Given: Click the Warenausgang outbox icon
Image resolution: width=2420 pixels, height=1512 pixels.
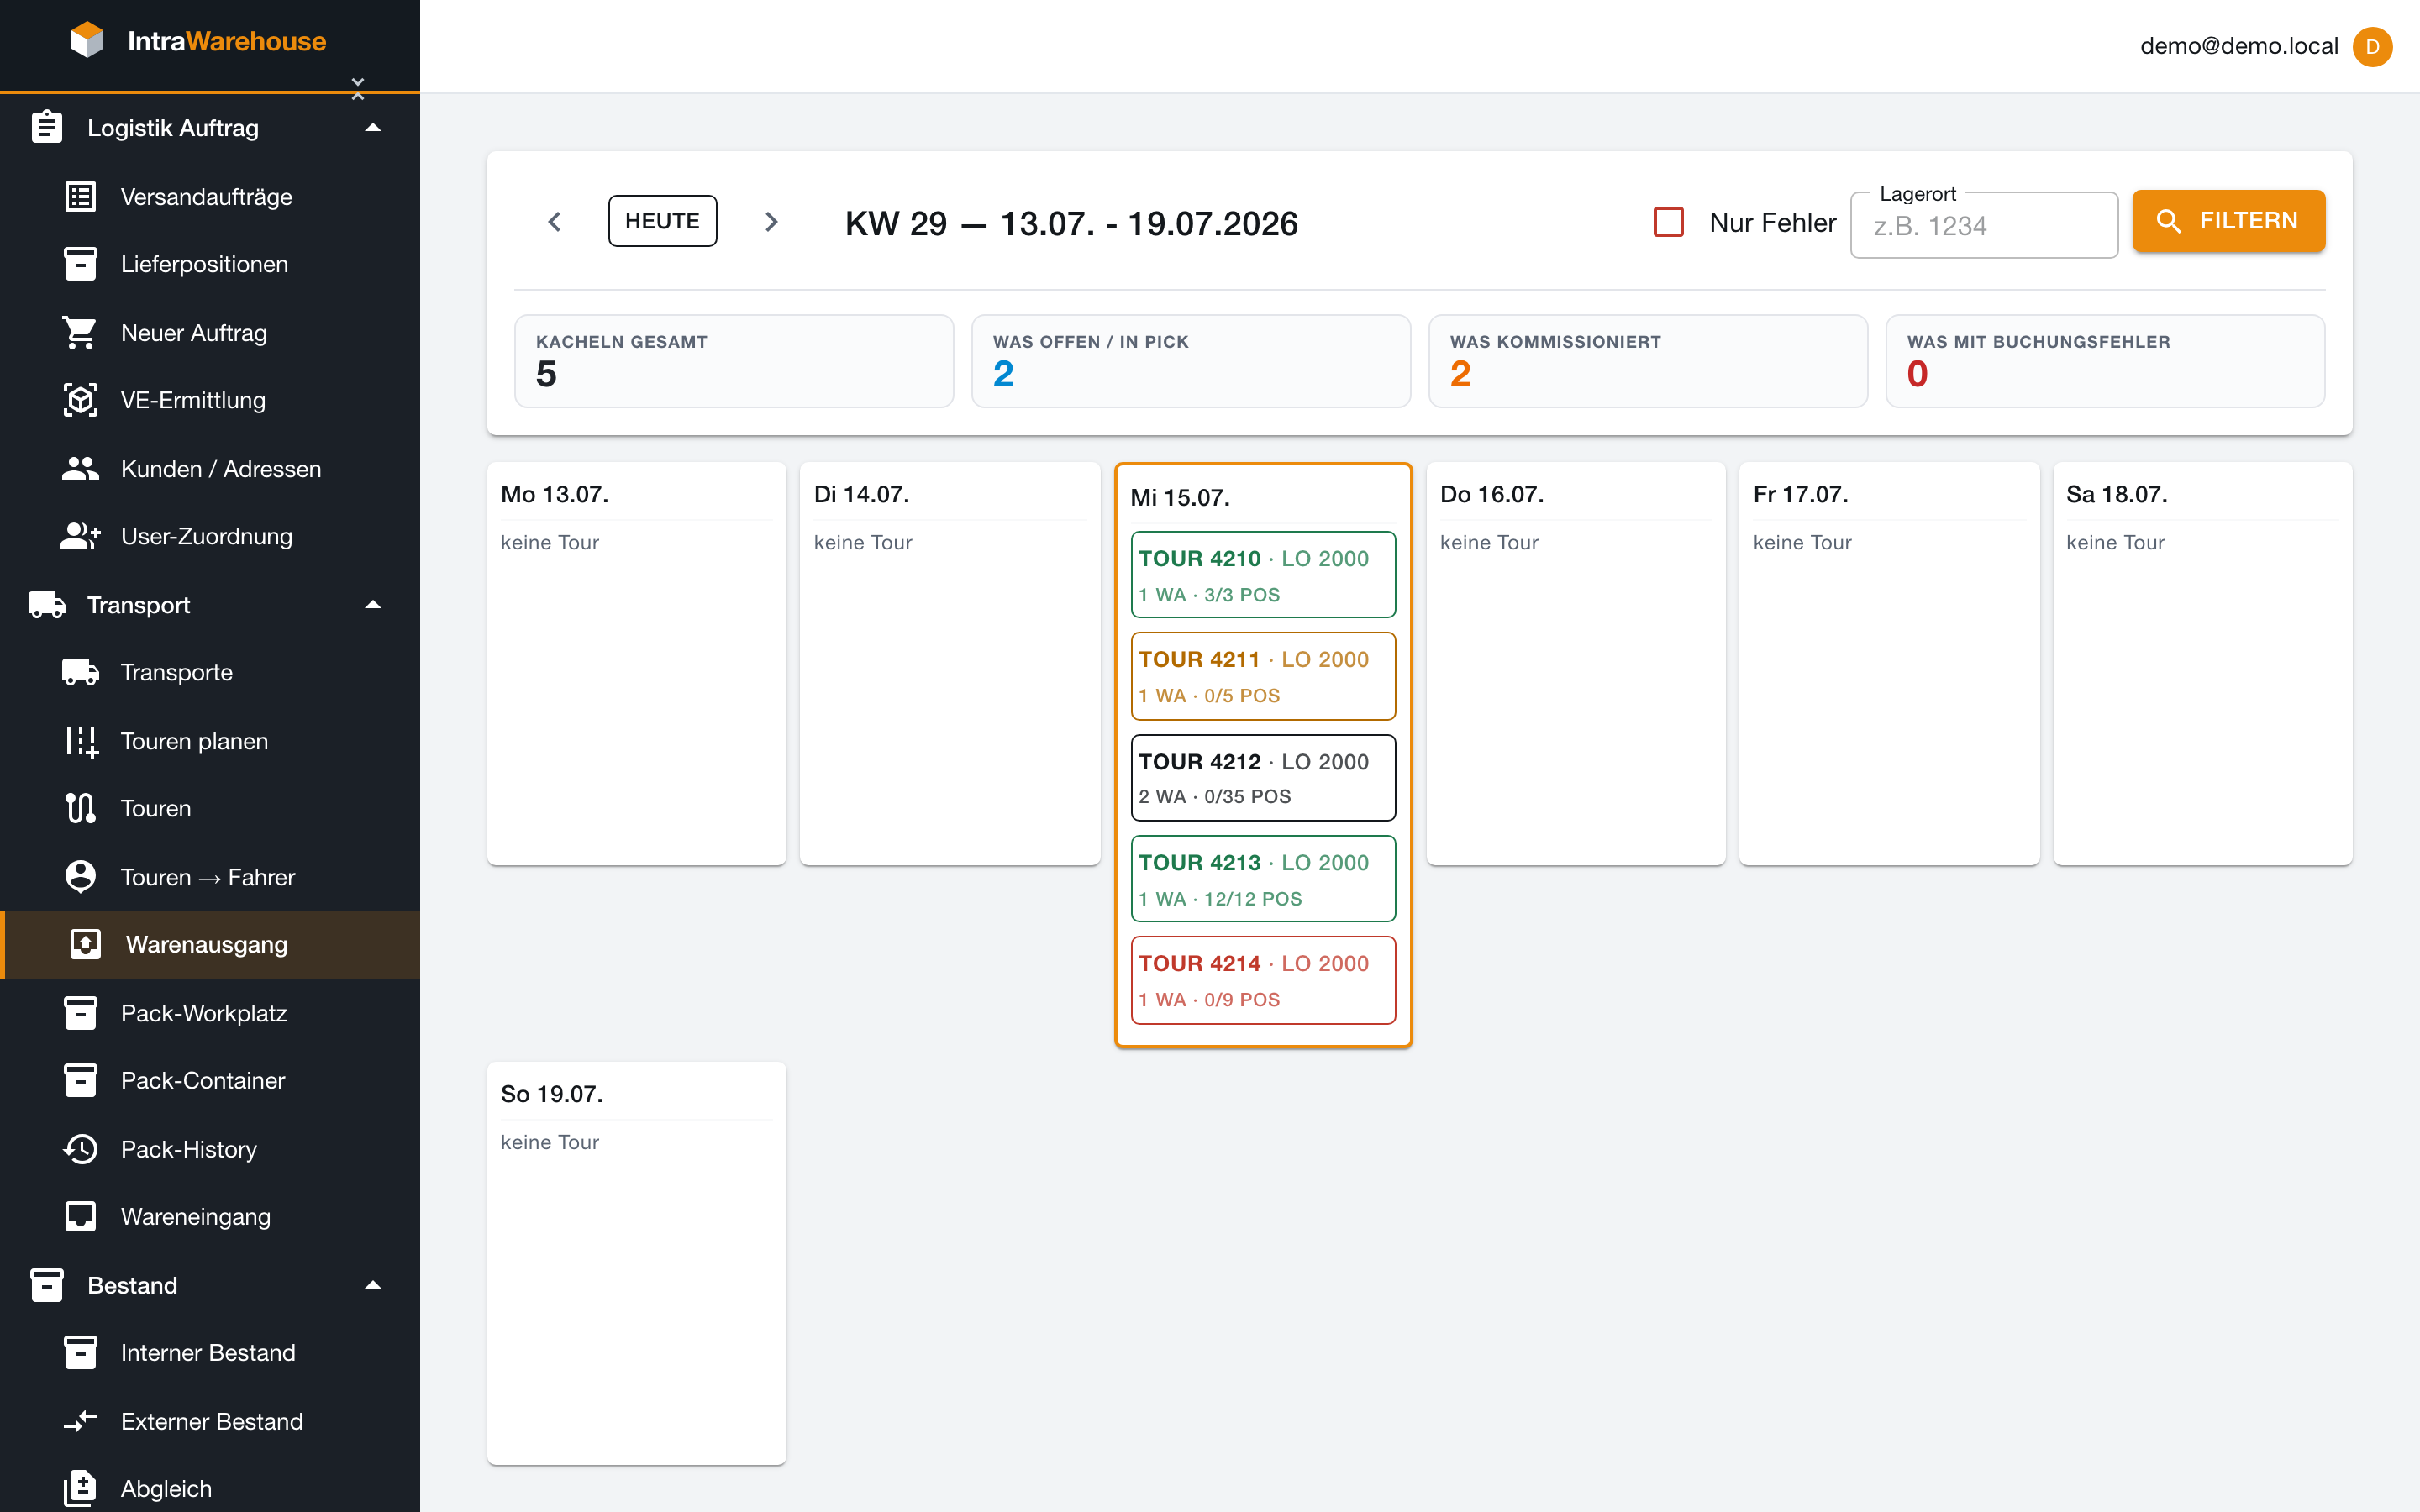Looking at the screenshot, I should (85, 944).
